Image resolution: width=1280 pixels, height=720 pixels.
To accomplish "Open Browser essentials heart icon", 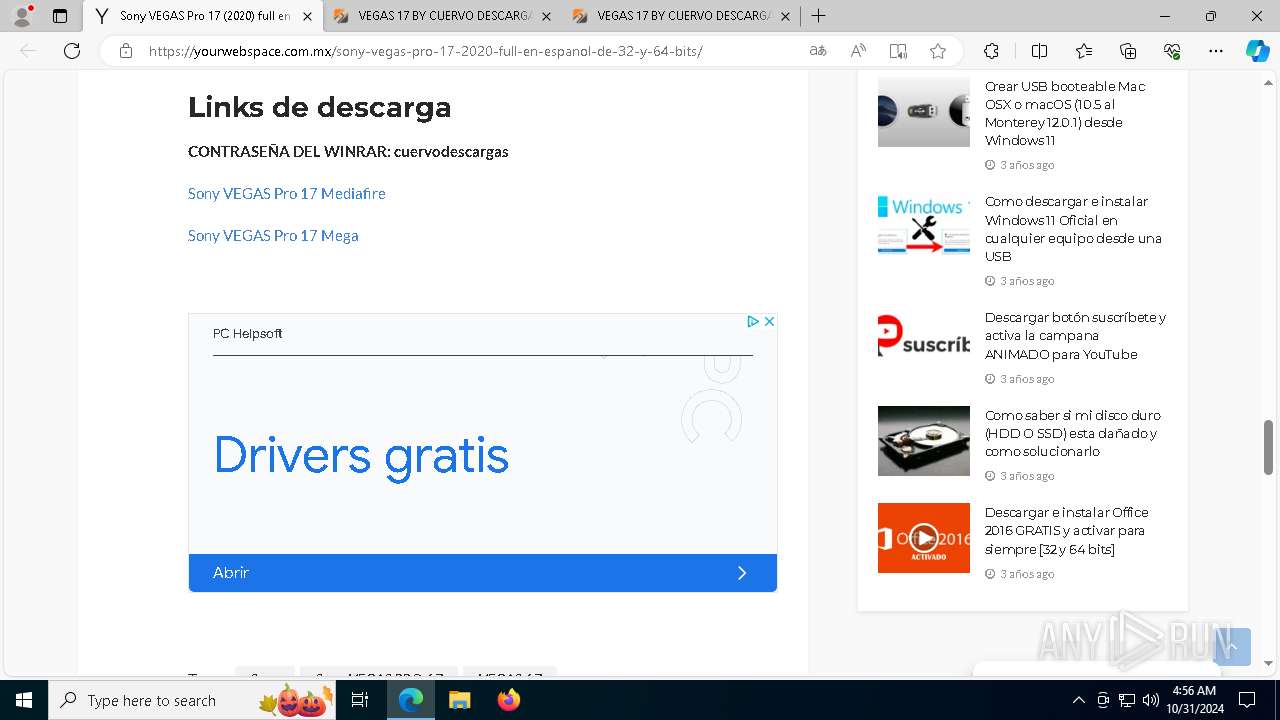I will 1172,51.
